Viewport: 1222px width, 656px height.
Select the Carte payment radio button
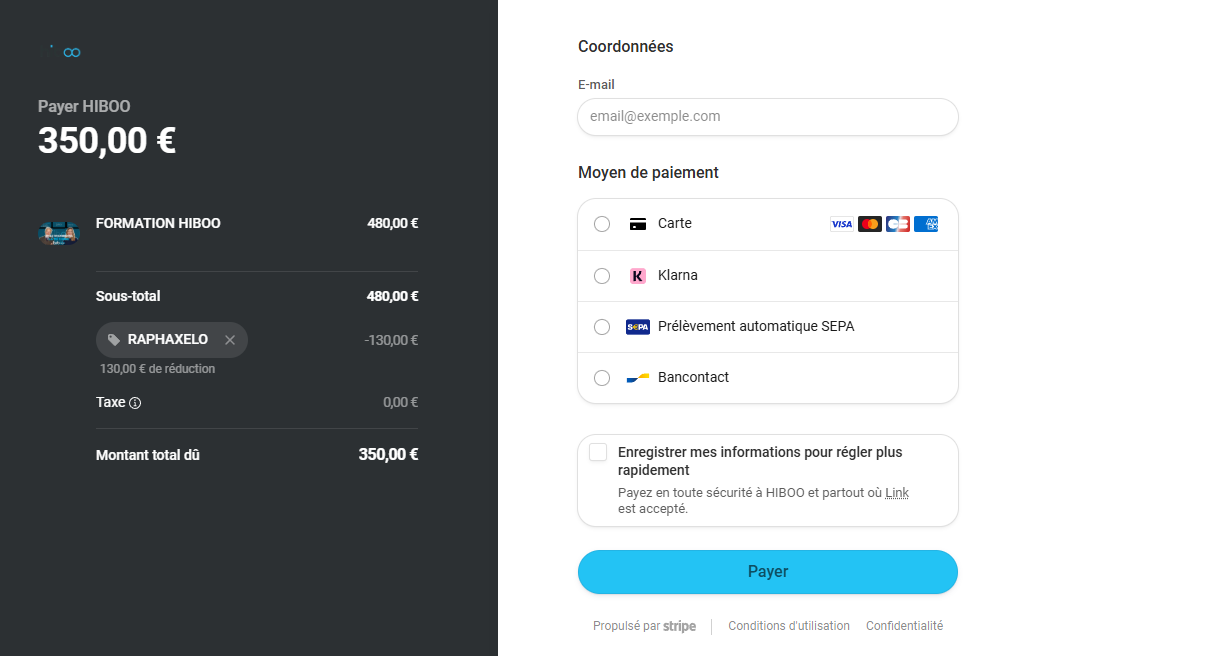pyautogui.click(x=602, y=224)
